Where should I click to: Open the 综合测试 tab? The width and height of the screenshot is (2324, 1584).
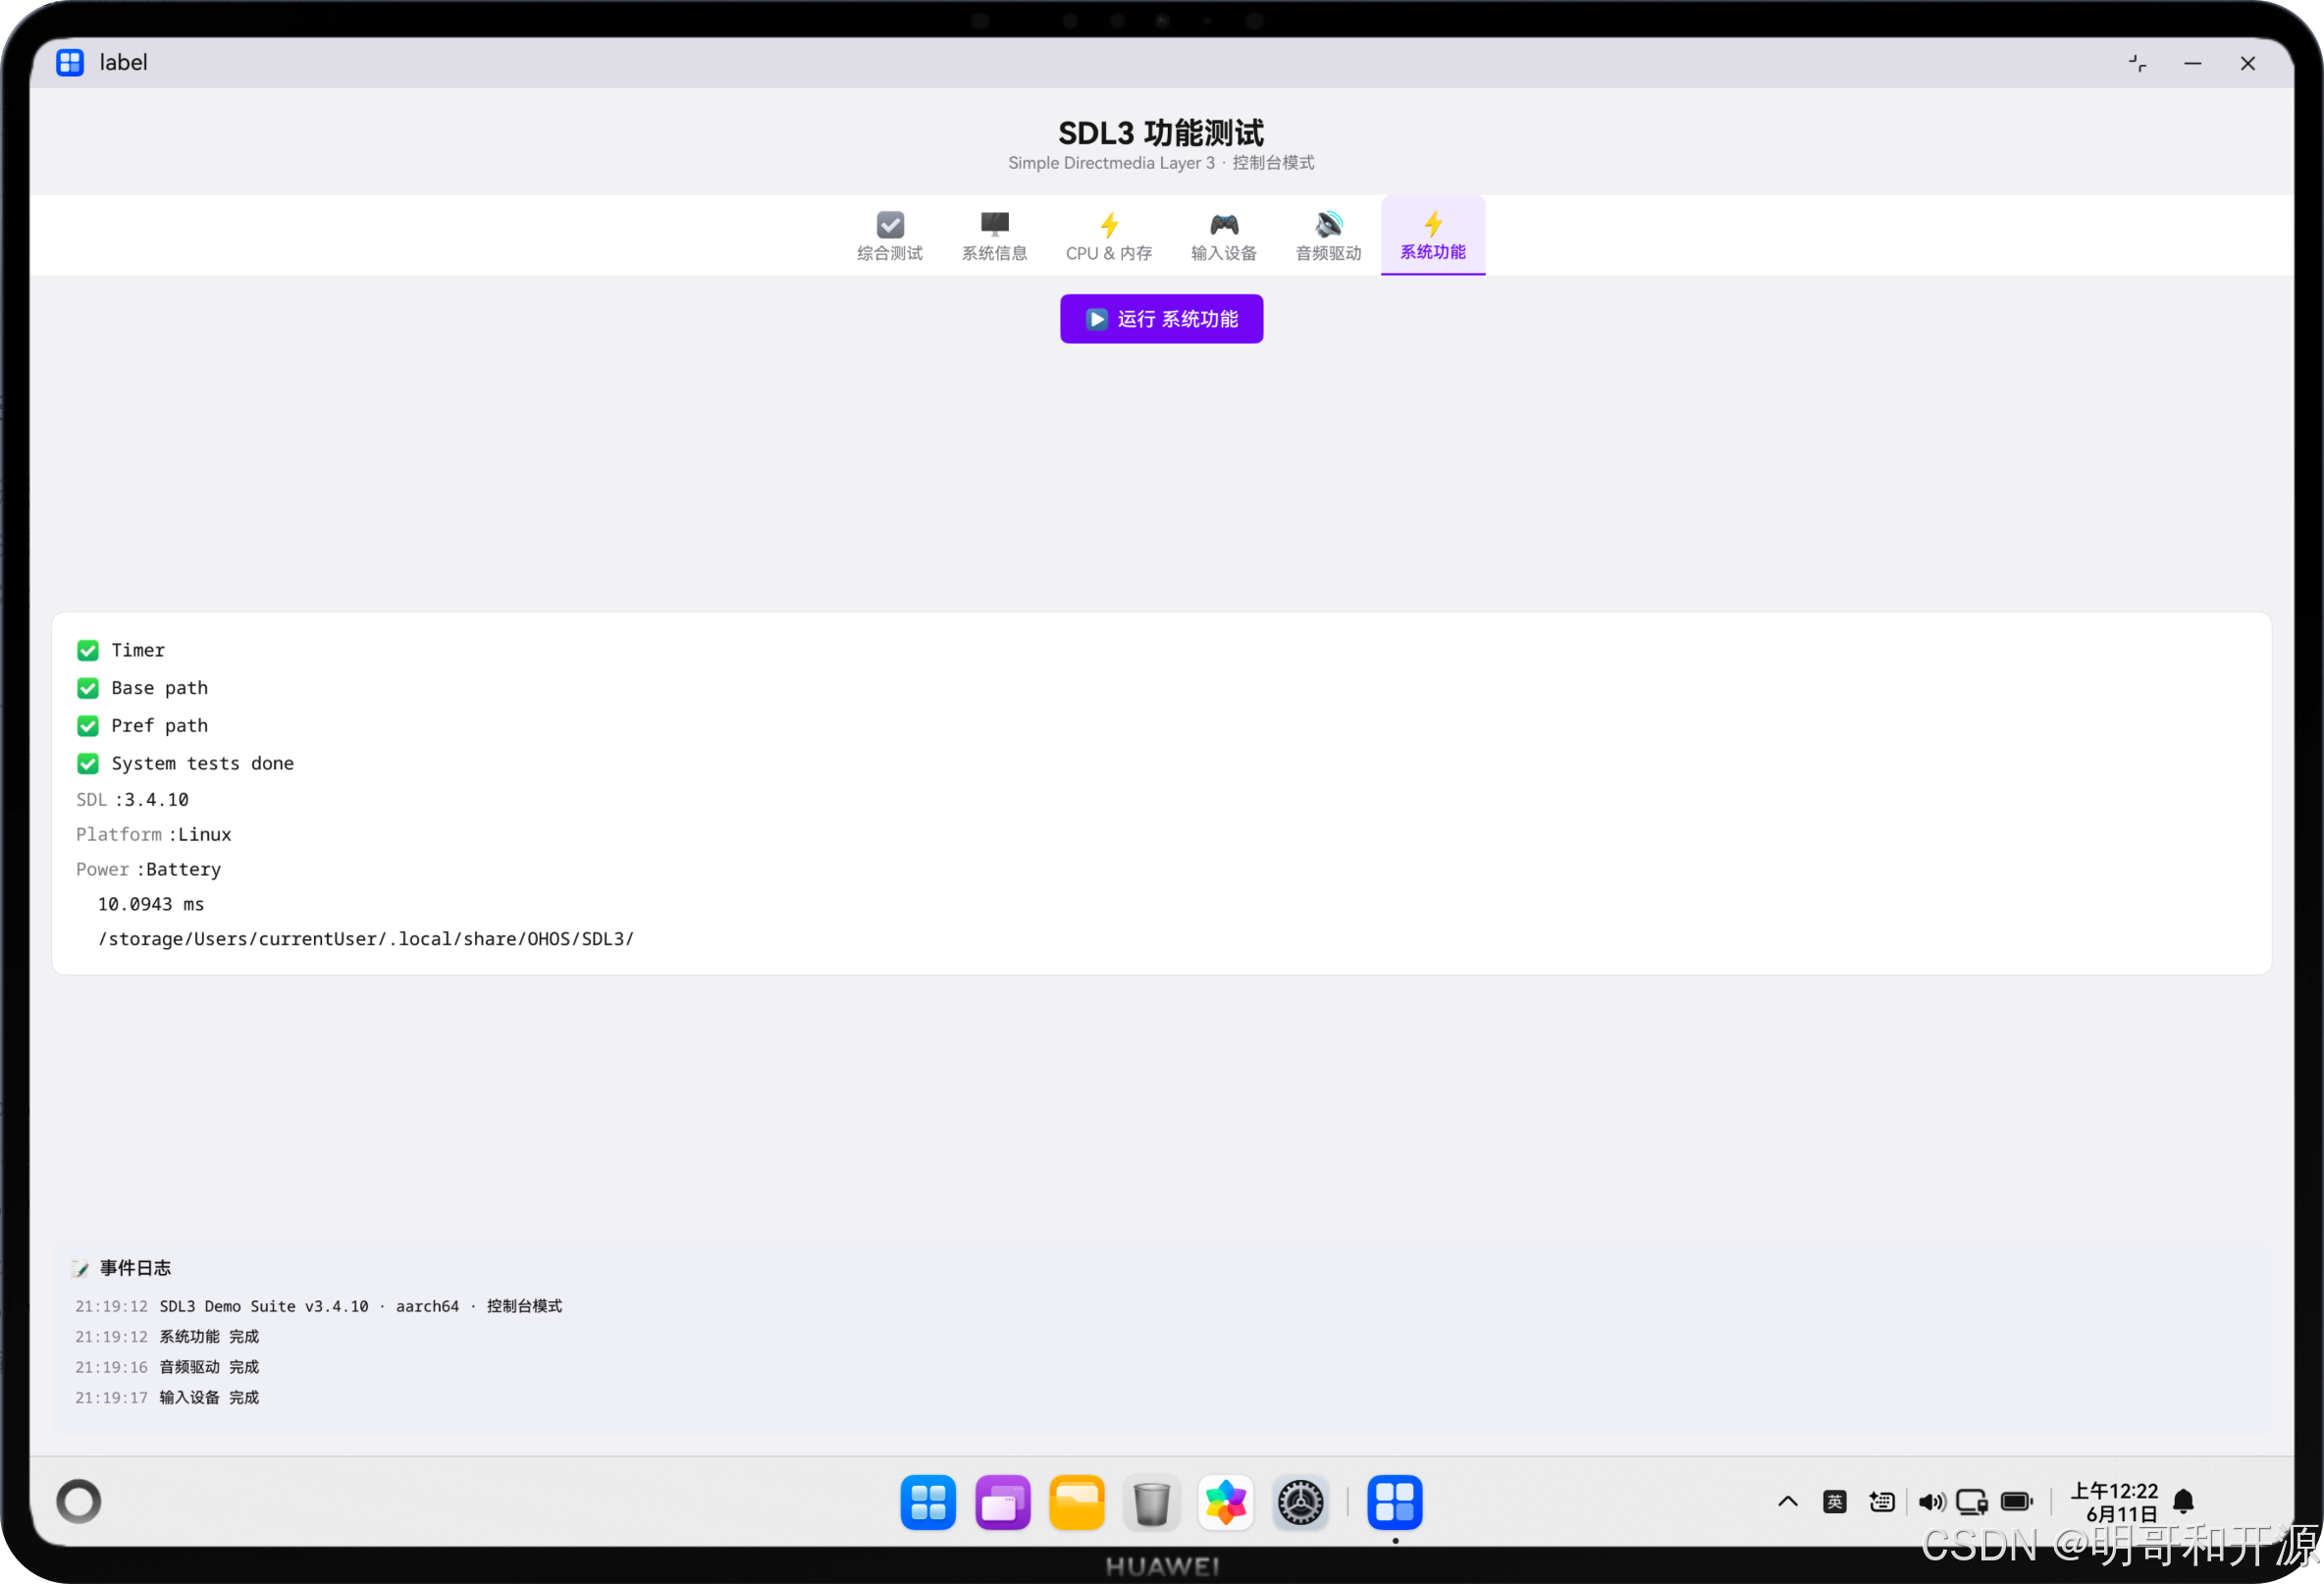coord(889,236)
